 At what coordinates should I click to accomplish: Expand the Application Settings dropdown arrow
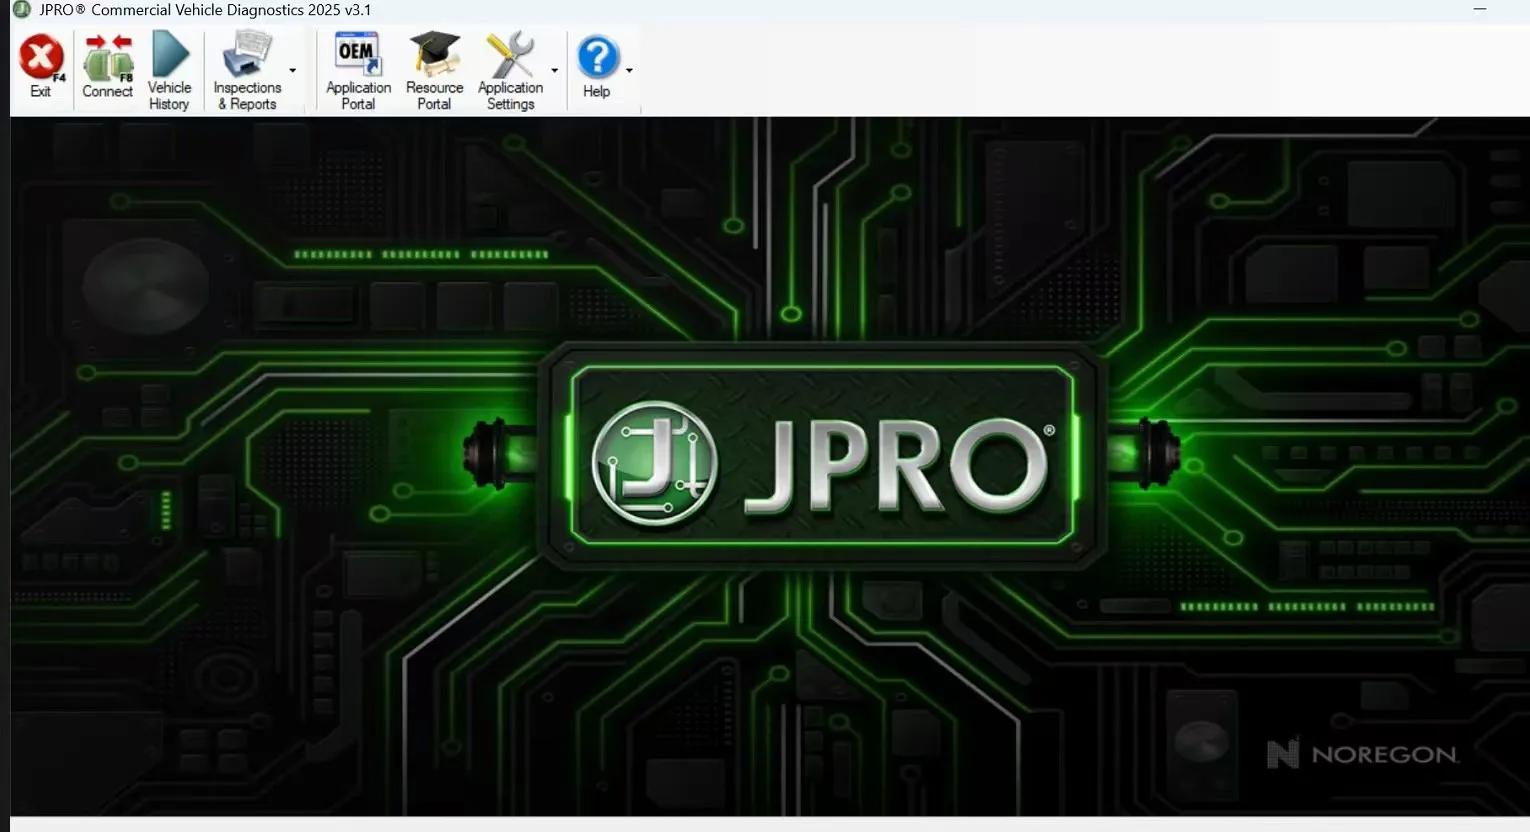555,71
